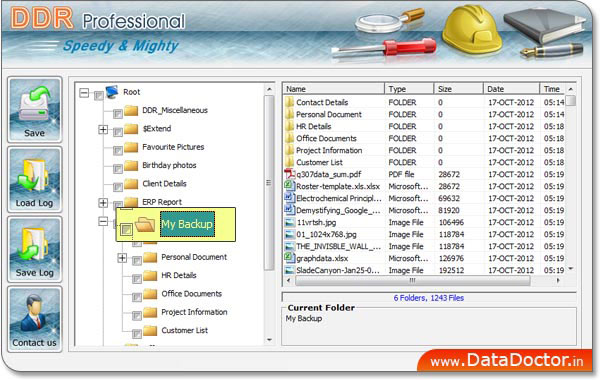Click the image icon of 01_1024x768.jpg

click(290, 234)
